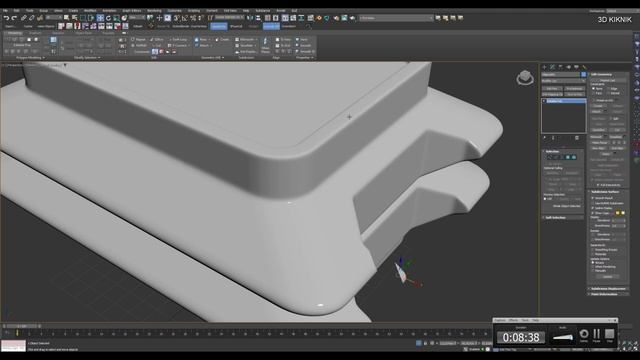Select the Unlink Selection tool
640x360 pixels.
pos(31,18)
